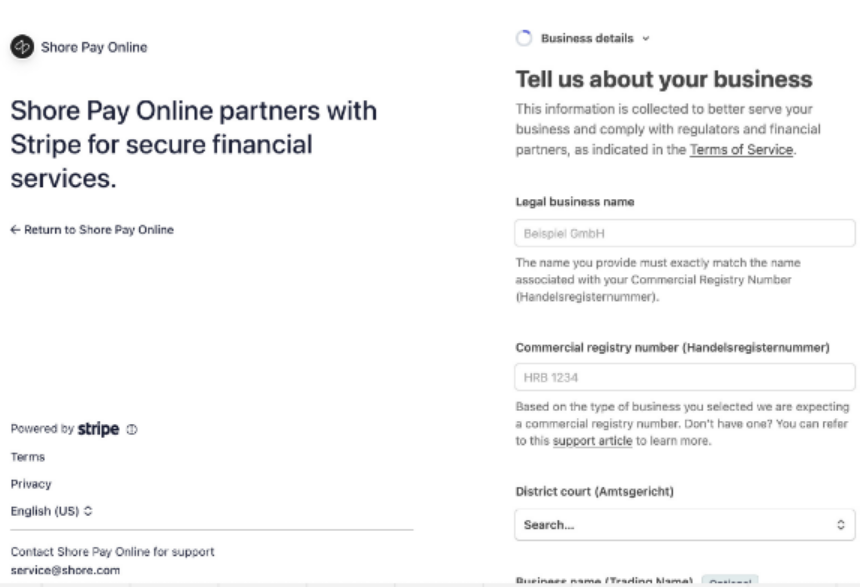
Task: Open the District court Search dropdown
Action: tap(684, 523)
